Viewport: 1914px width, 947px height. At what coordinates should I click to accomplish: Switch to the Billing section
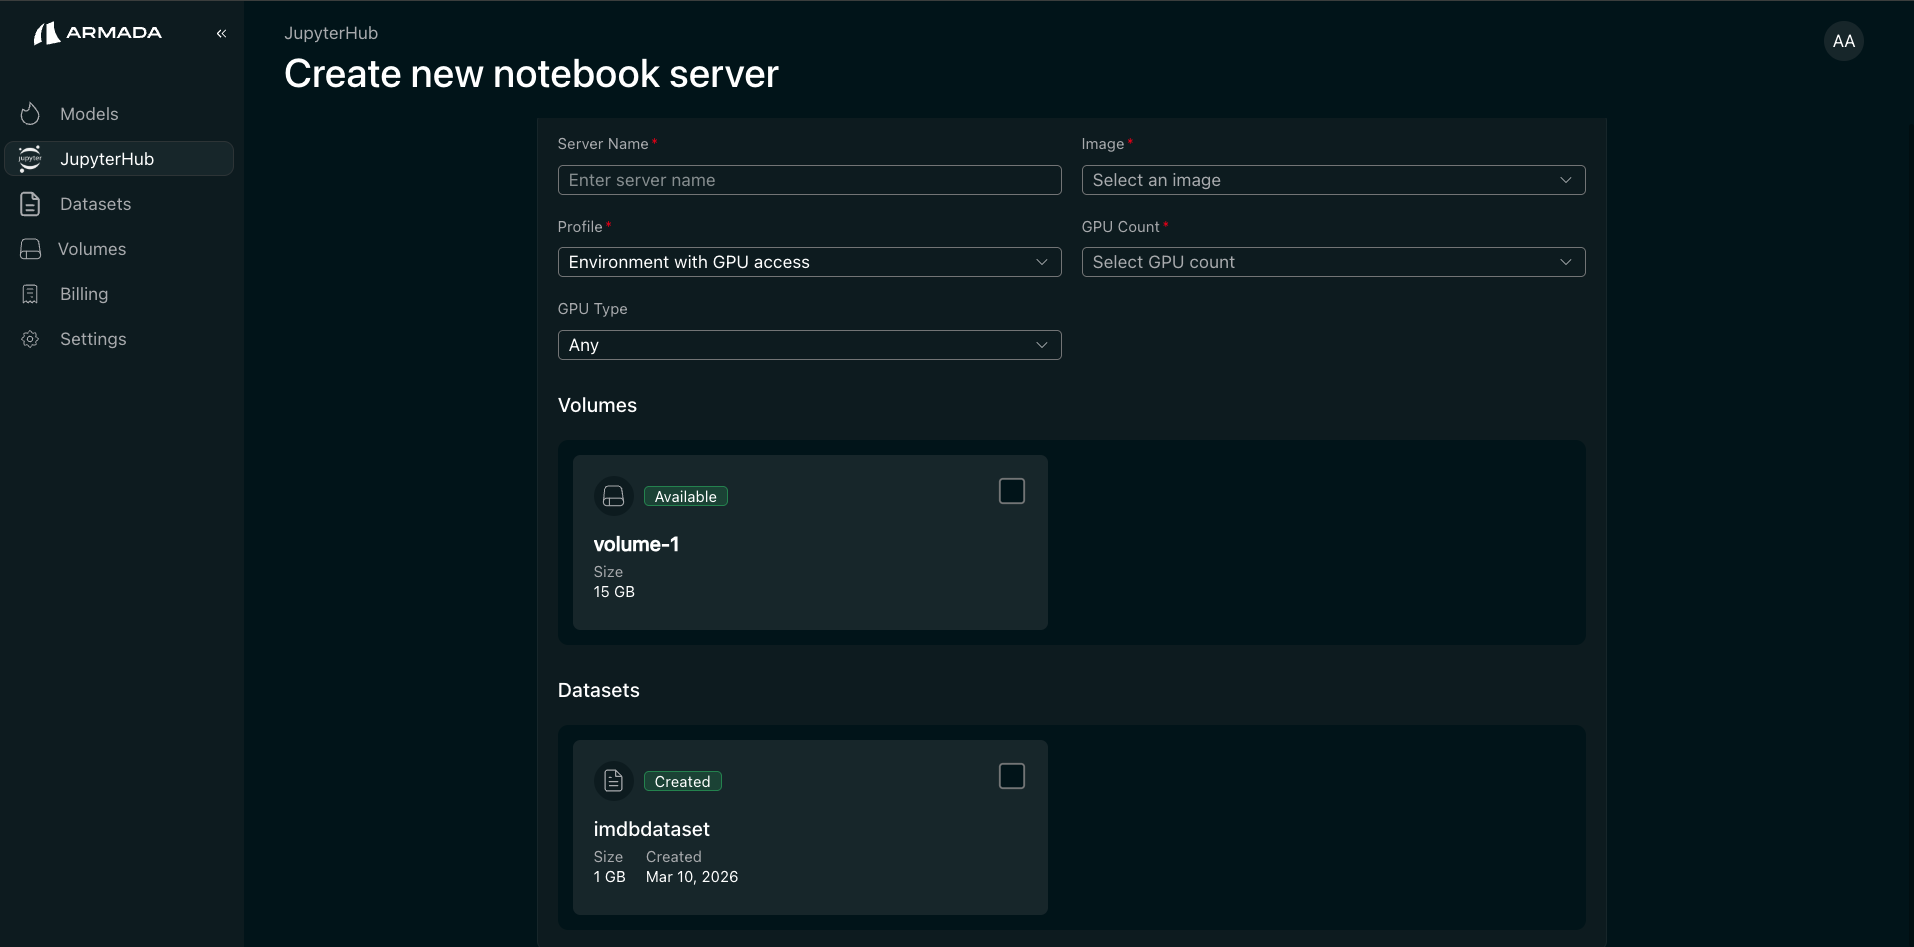point(82,293)
